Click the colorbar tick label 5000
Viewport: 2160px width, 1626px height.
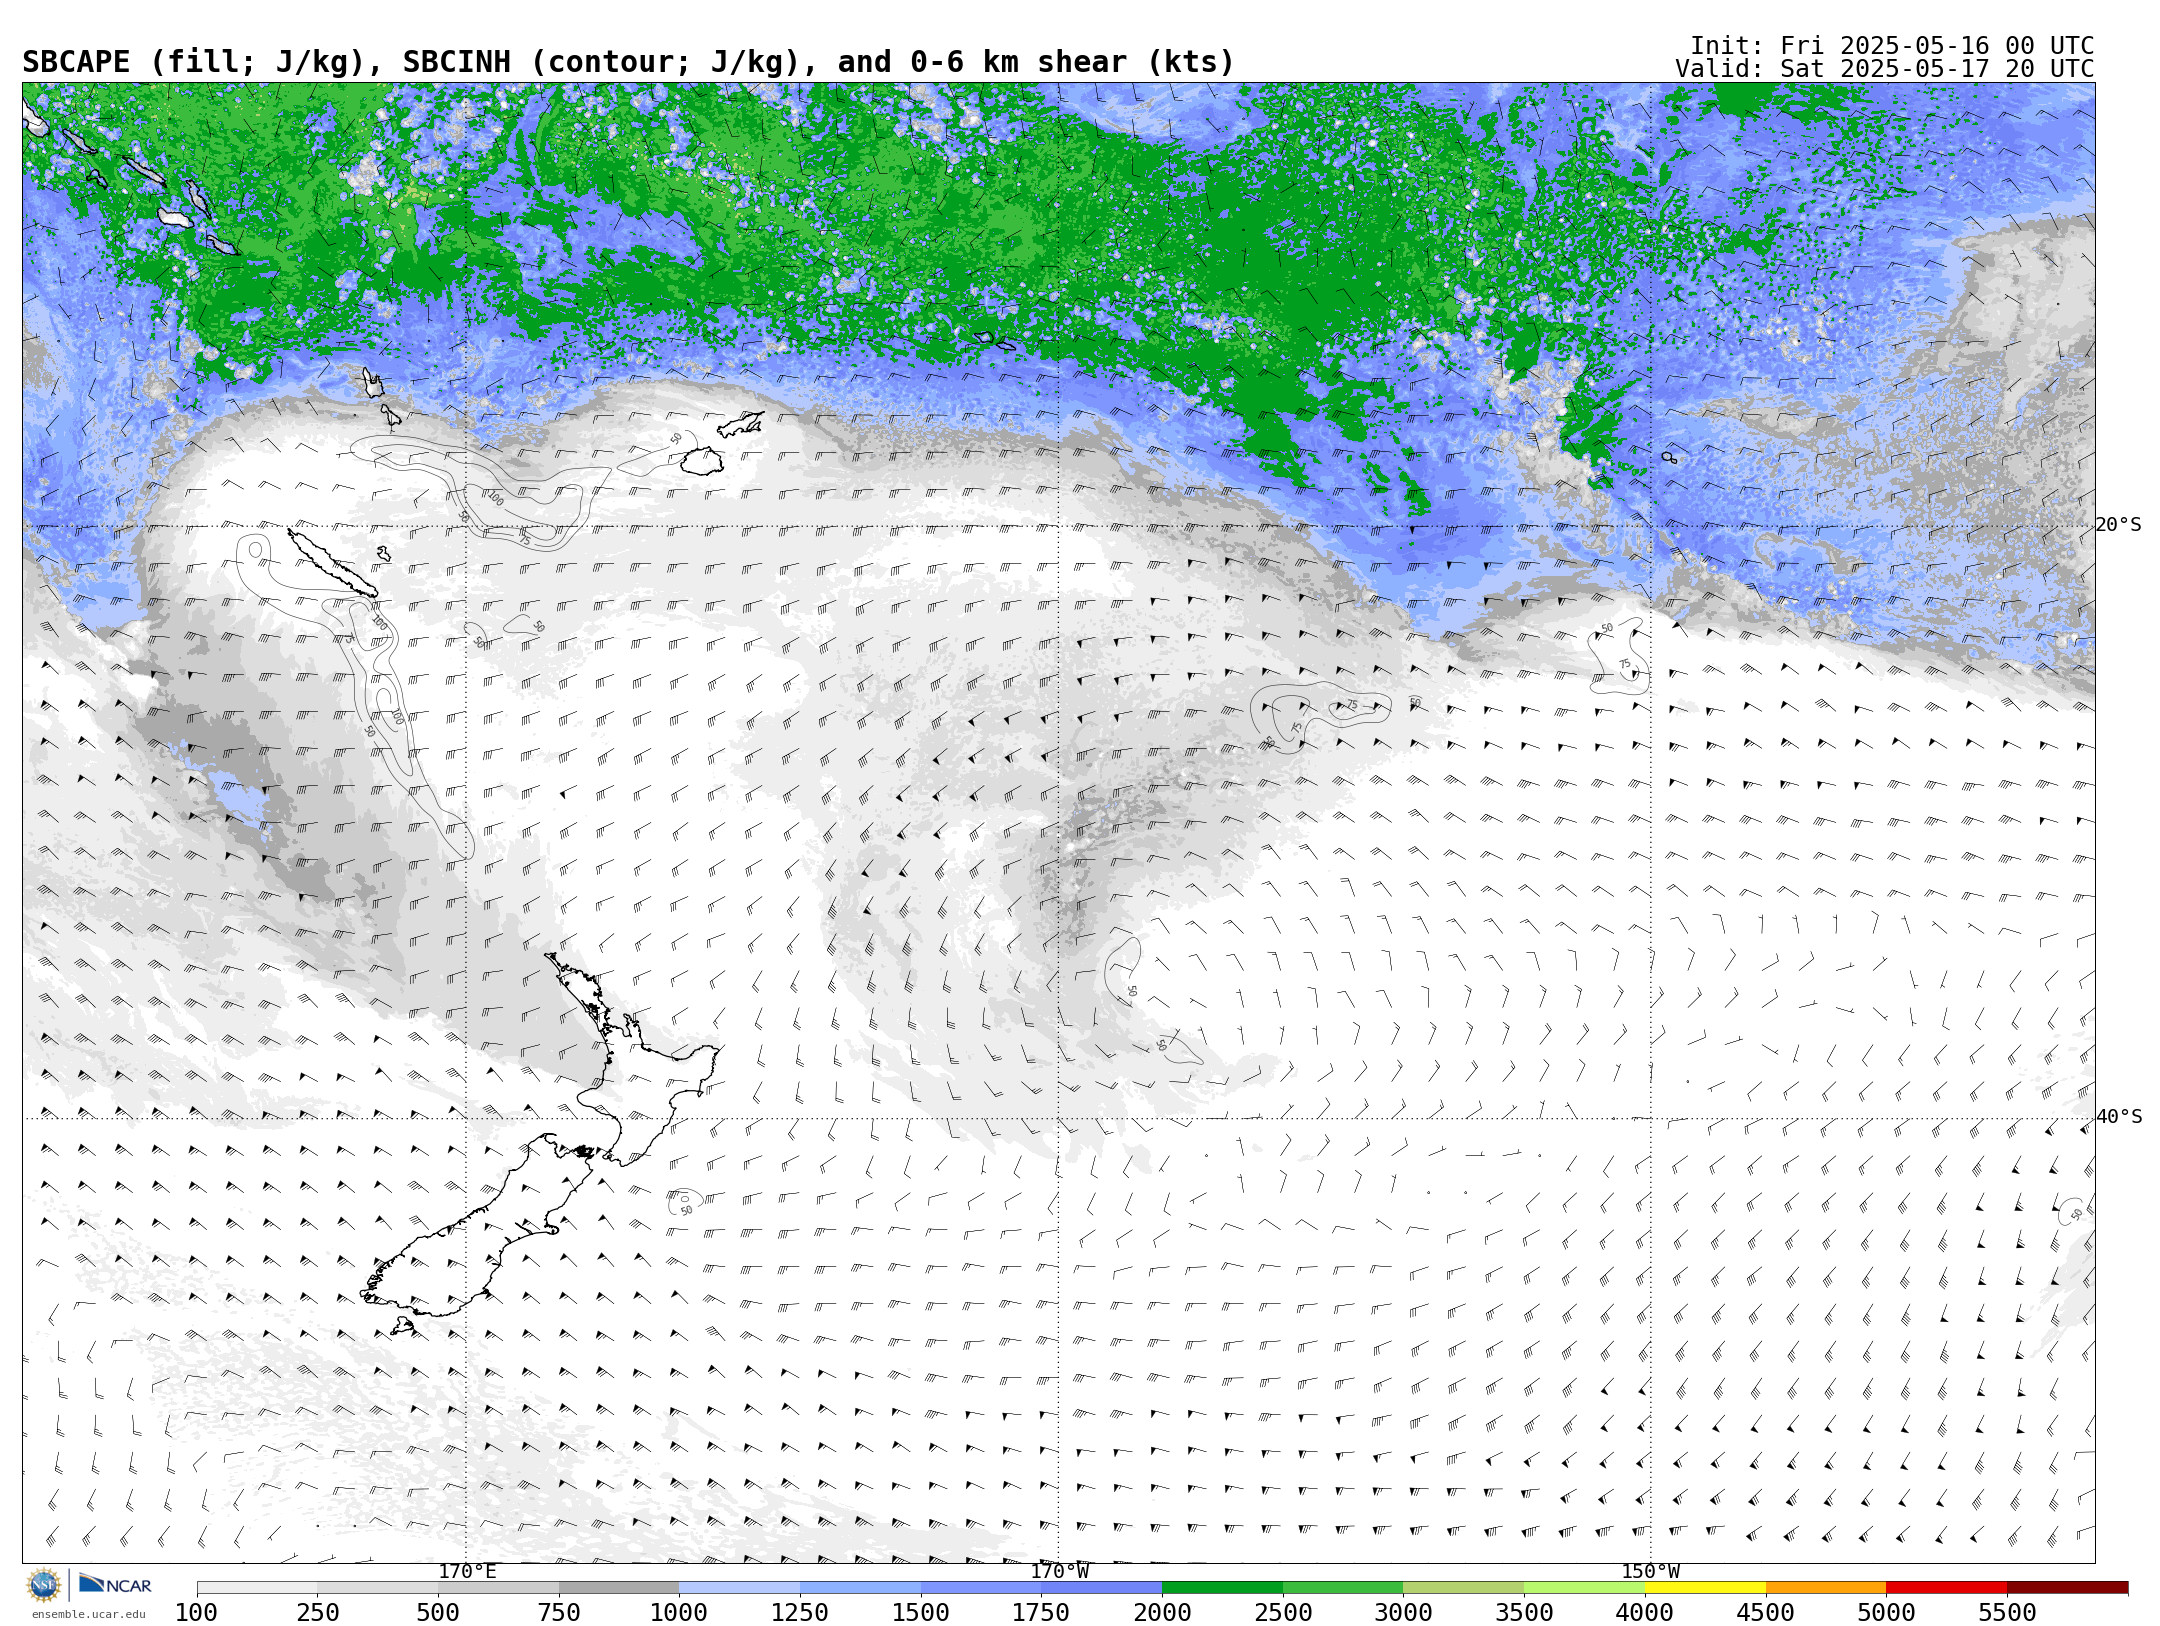[1886, 1613]
